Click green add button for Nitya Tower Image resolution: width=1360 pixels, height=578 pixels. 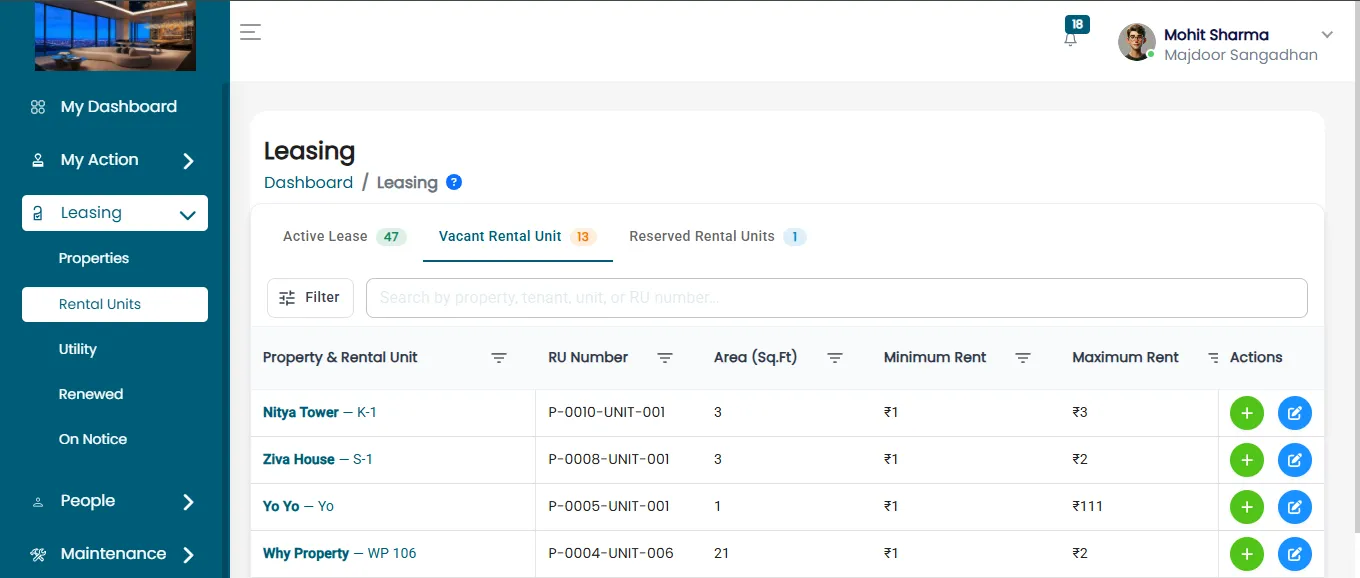click(1247, 413)
